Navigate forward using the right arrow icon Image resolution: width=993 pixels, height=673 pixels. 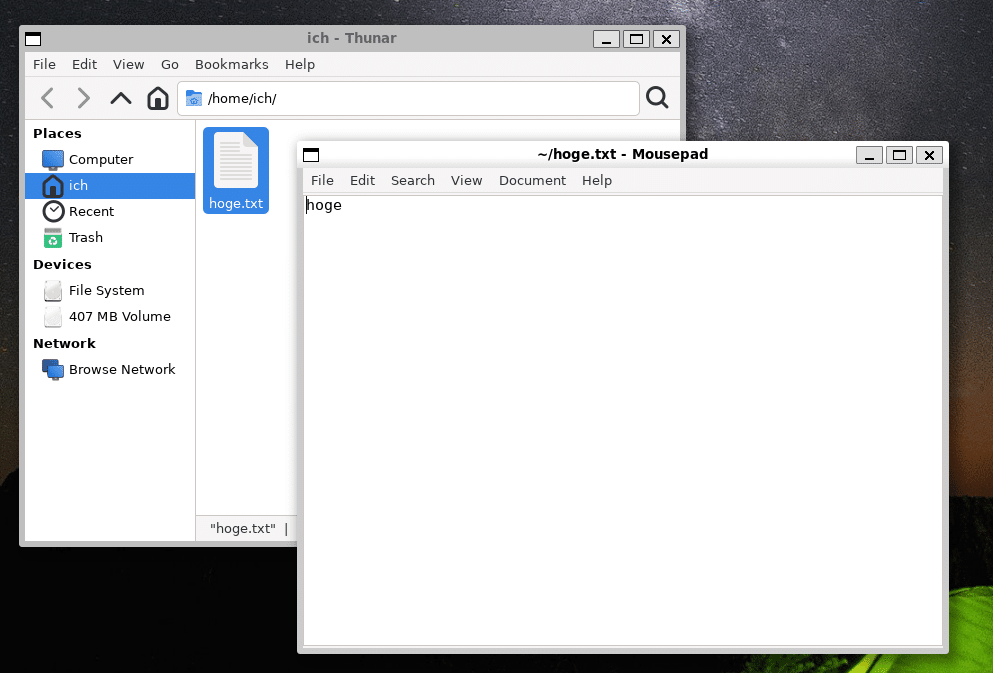click(83, 98)
